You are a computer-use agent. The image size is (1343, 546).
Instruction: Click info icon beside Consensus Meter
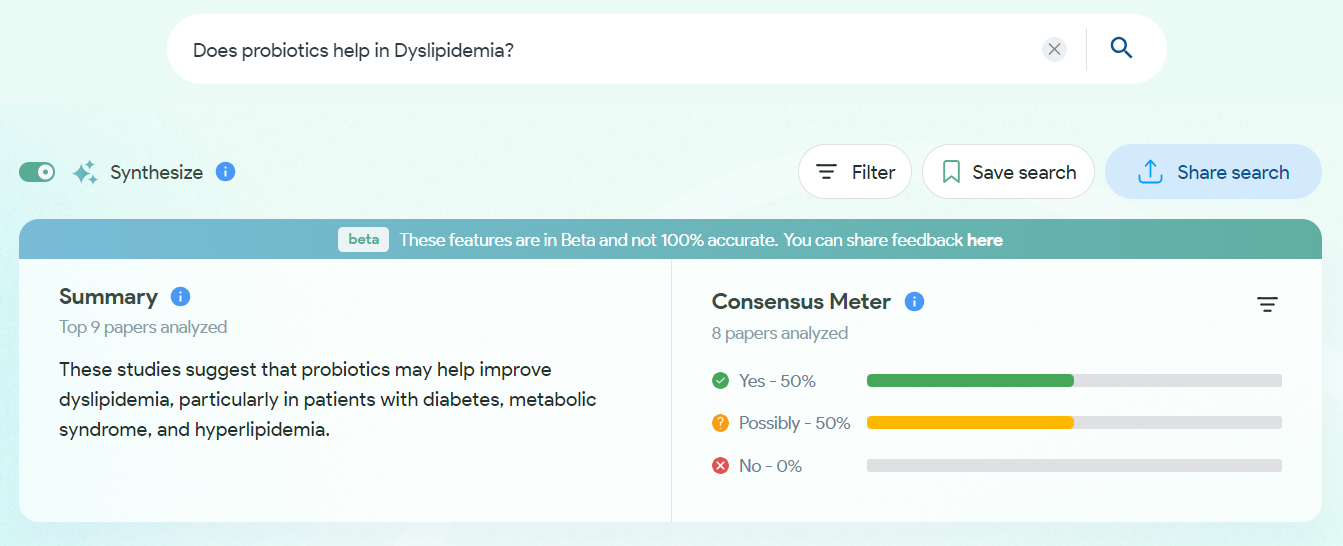click(914, 301)
